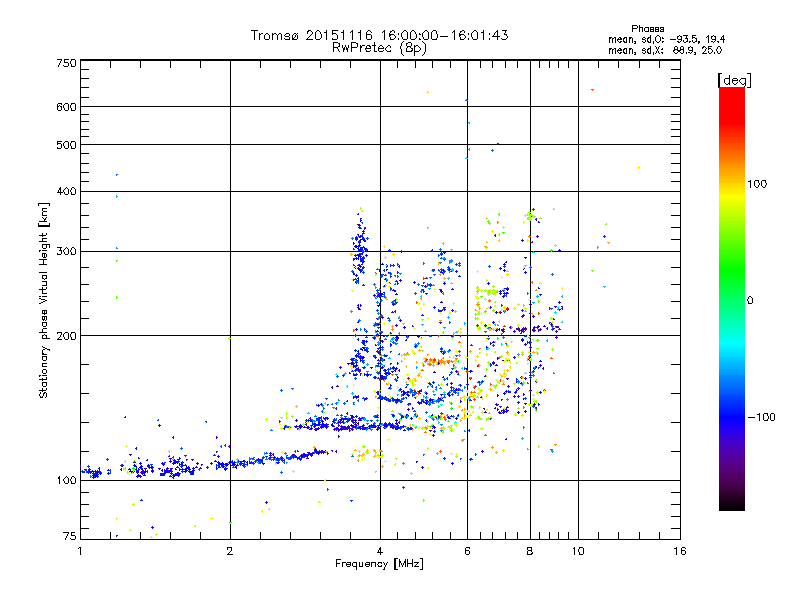The width and height of the screenshot is (800, 600).
Task: Click the y-axis '750' tick label
Action: [66, 63]
